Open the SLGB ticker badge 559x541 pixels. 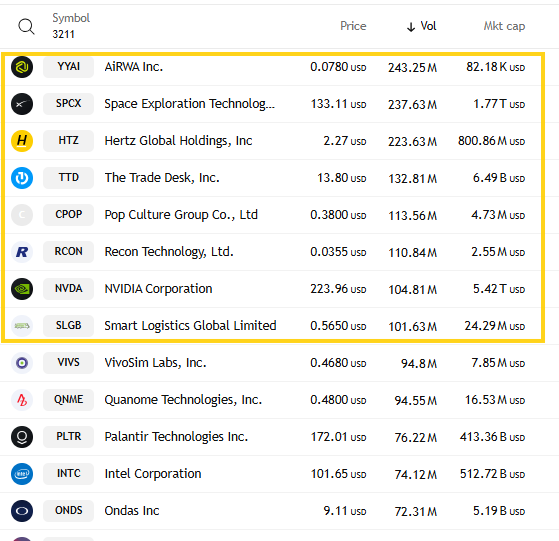68,325
